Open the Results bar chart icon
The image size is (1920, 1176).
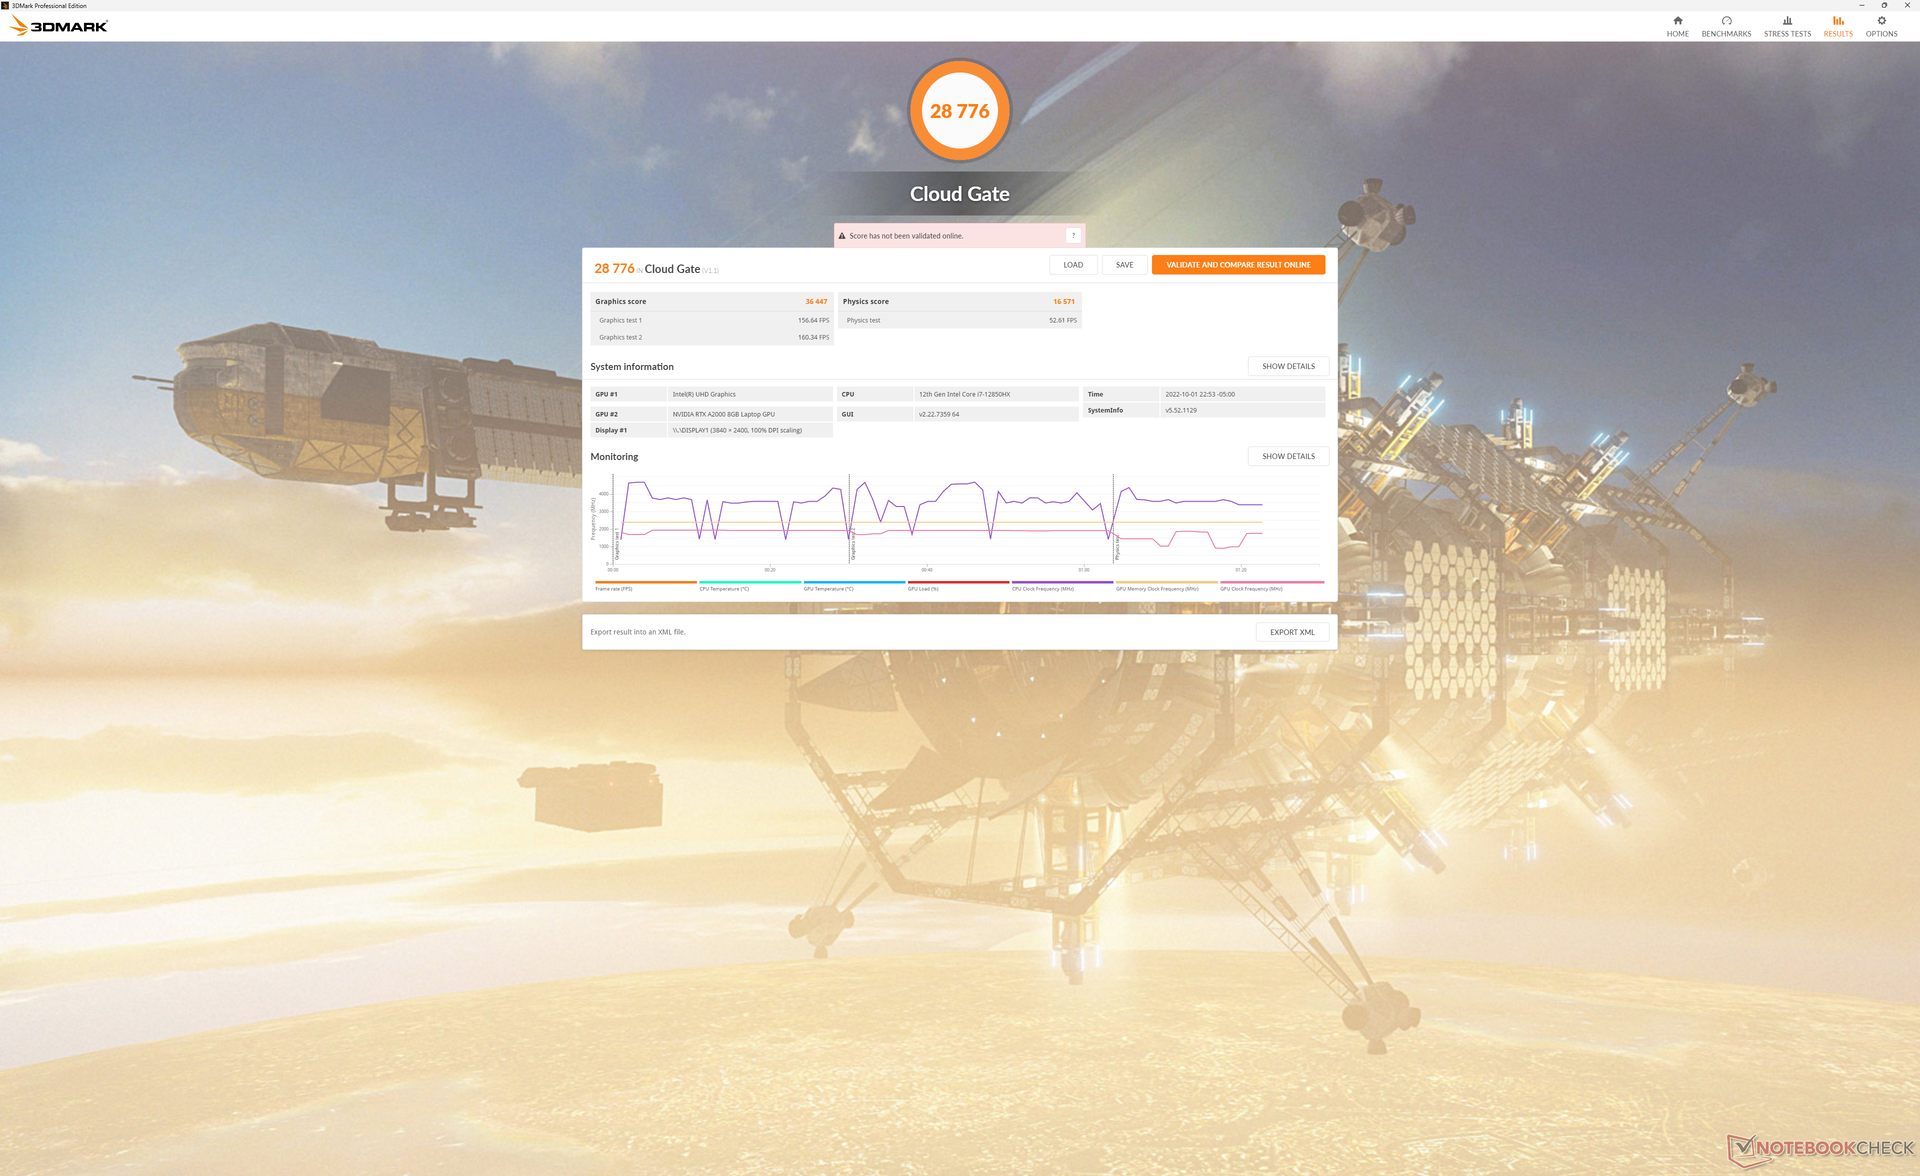click(1837, 21)
